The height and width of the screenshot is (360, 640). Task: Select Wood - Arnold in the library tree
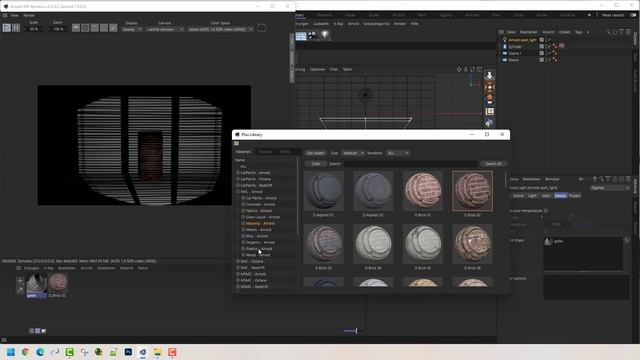pyautogui.click(x=258, y=255)
